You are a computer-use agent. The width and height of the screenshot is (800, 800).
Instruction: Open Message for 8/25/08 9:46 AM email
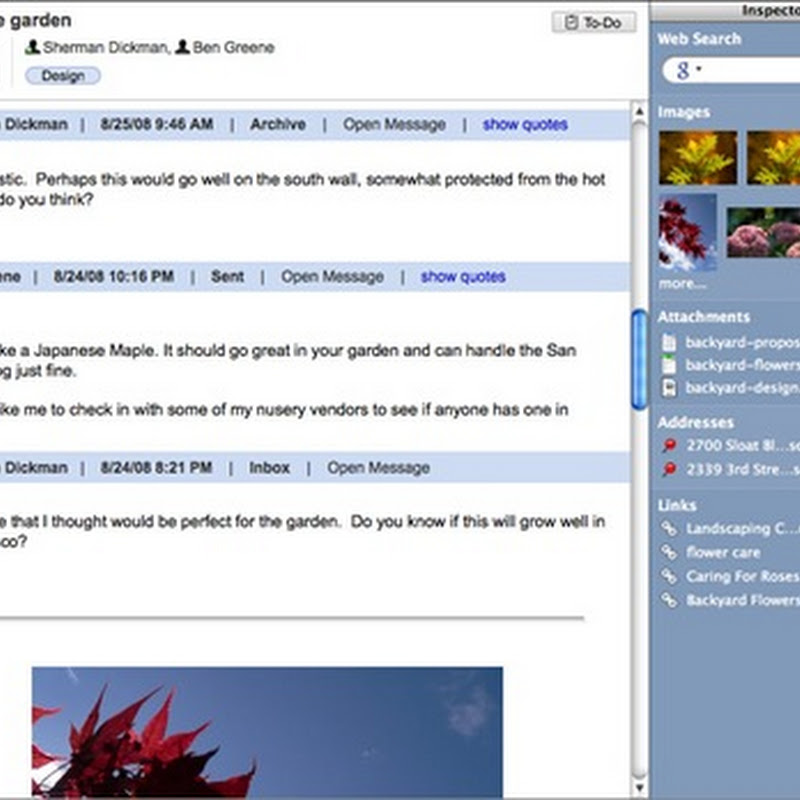tap(394, 124)
